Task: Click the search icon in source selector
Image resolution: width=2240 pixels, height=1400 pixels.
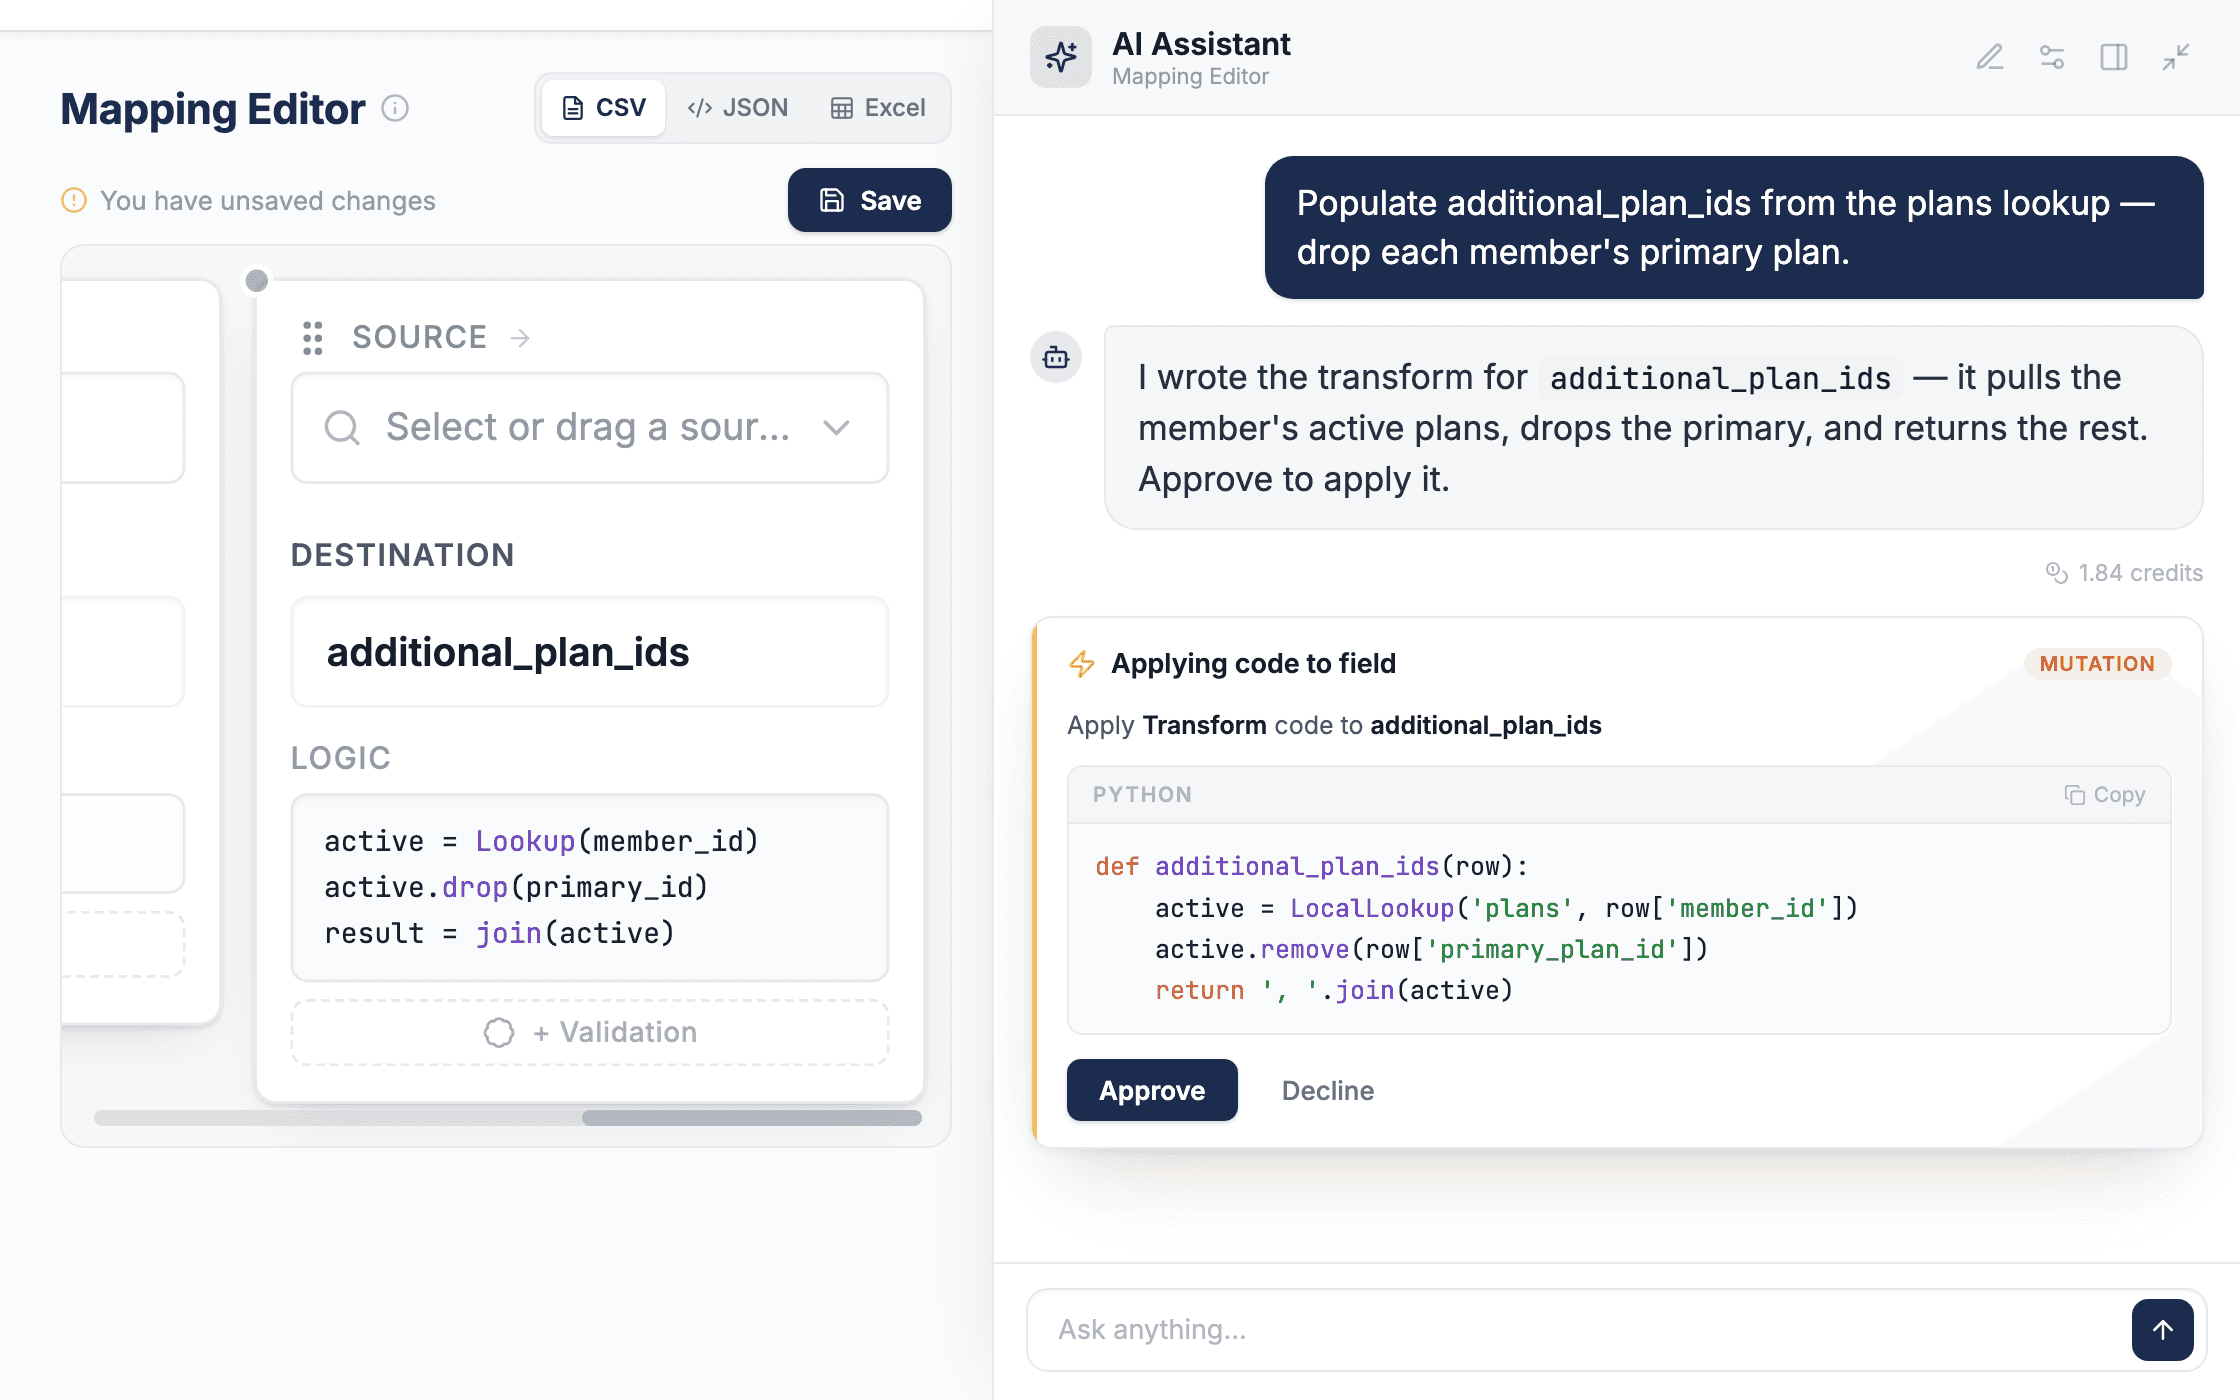Action: tap(342, 428)
